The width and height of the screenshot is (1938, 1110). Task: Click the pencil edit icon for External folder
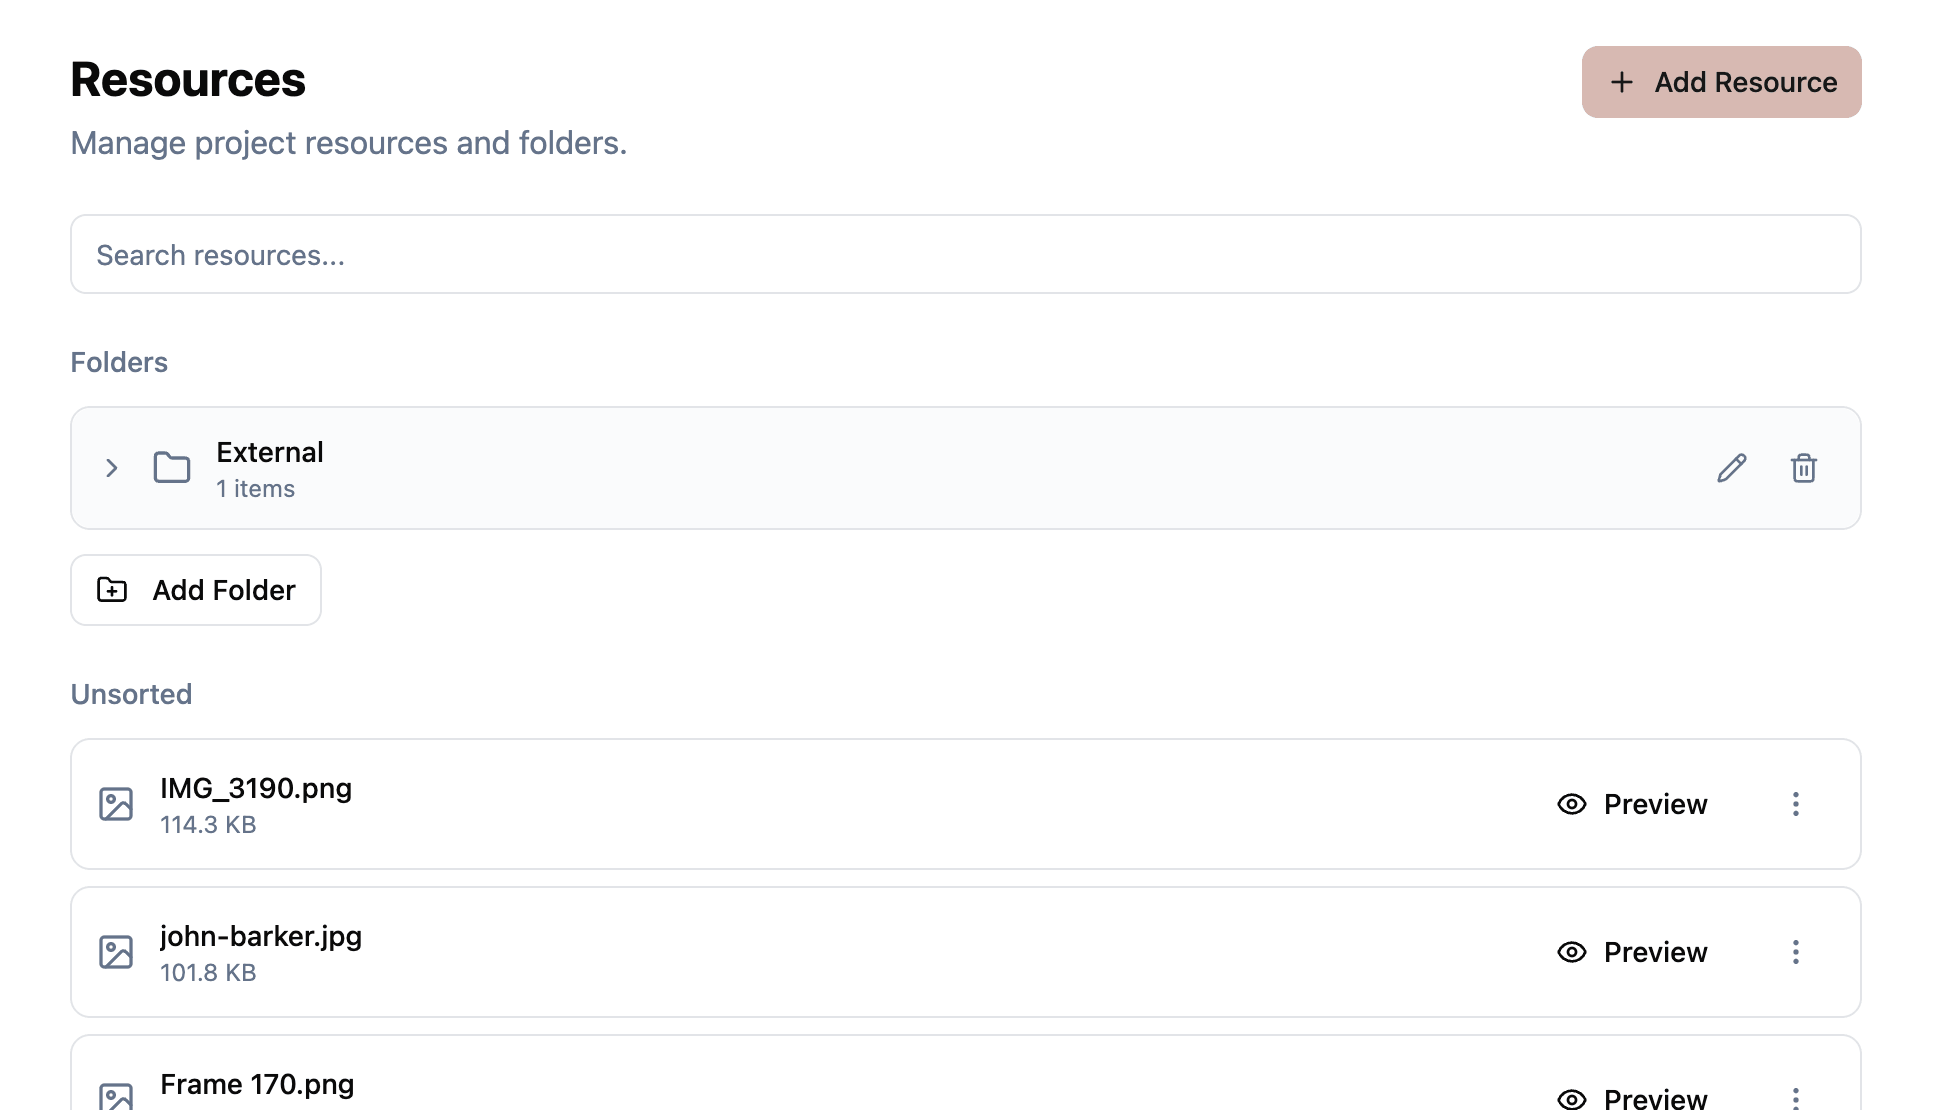1731,468
